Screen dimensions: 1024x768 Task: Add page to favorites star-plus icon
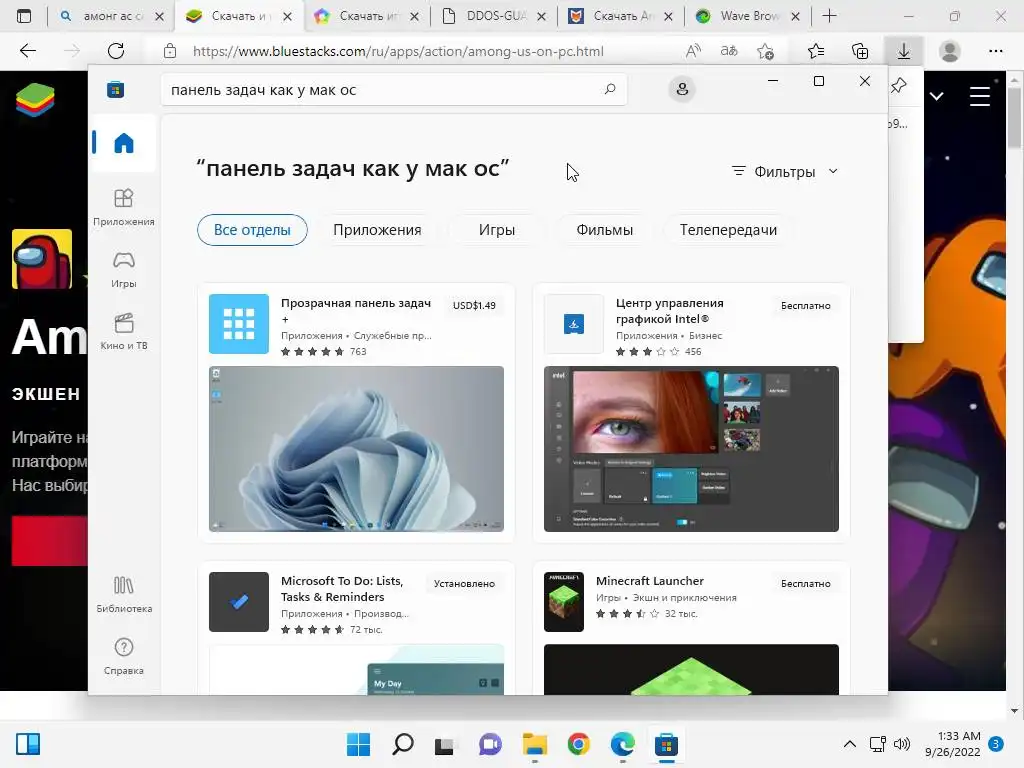765,51
